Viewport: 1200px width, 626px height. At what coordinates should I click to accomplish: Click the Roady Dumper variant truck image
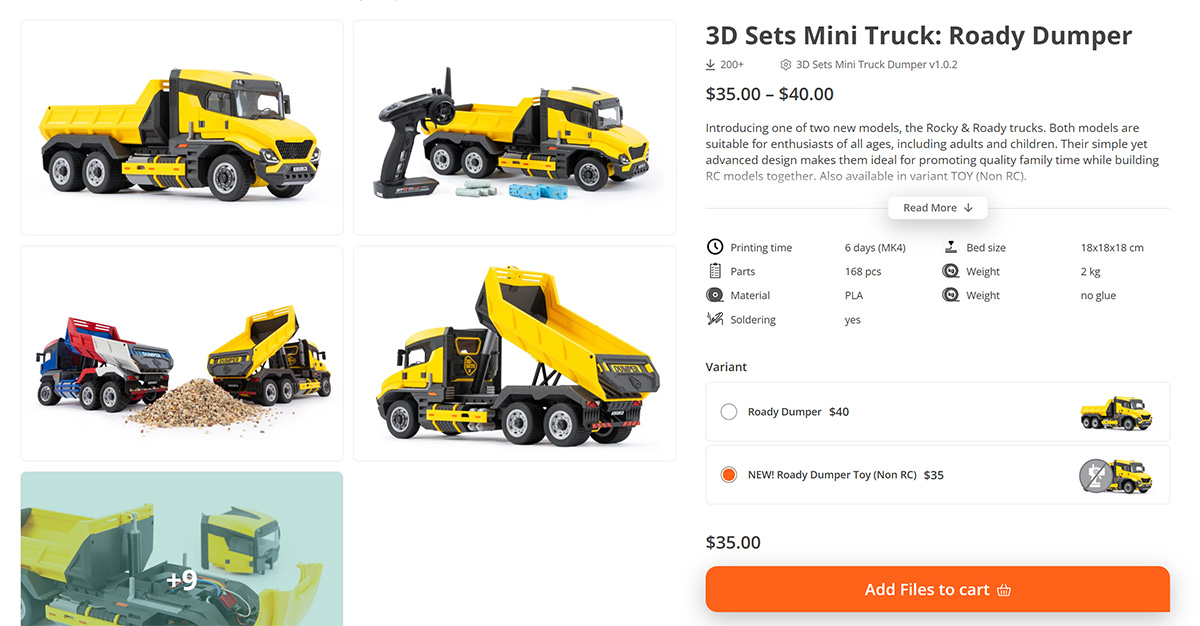click(1116, 412)
